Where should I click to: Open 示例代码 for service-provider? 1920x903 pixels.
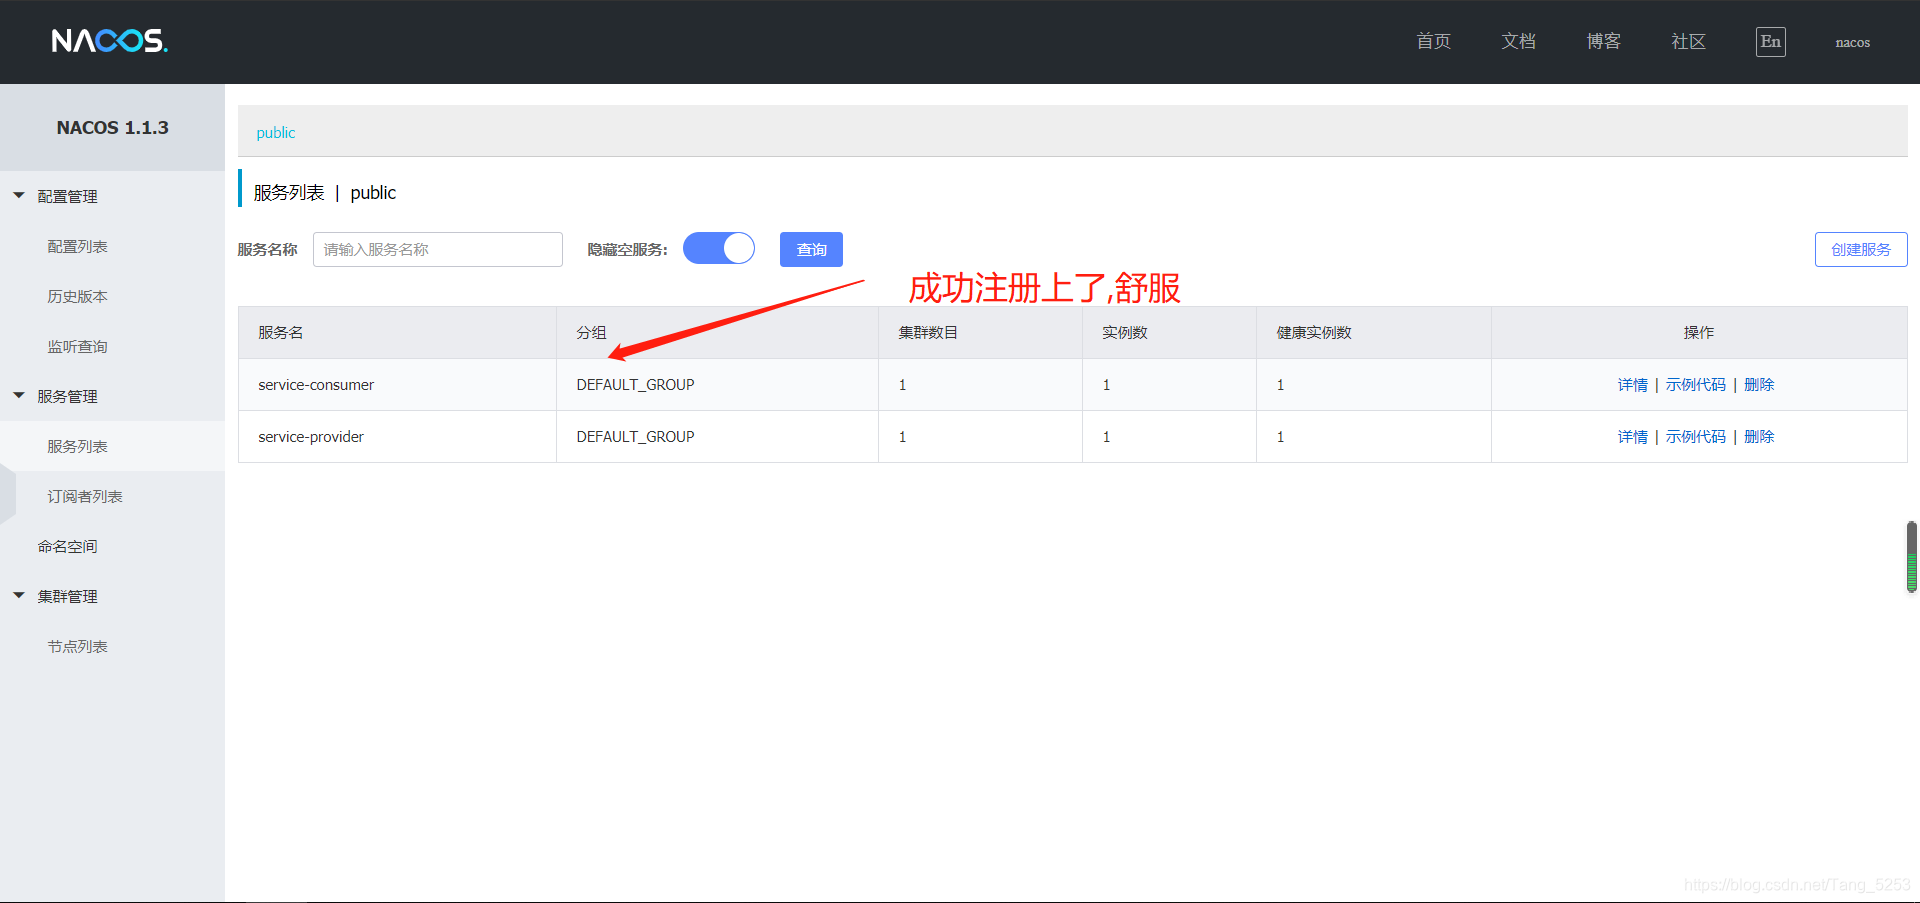point(1695,436)
